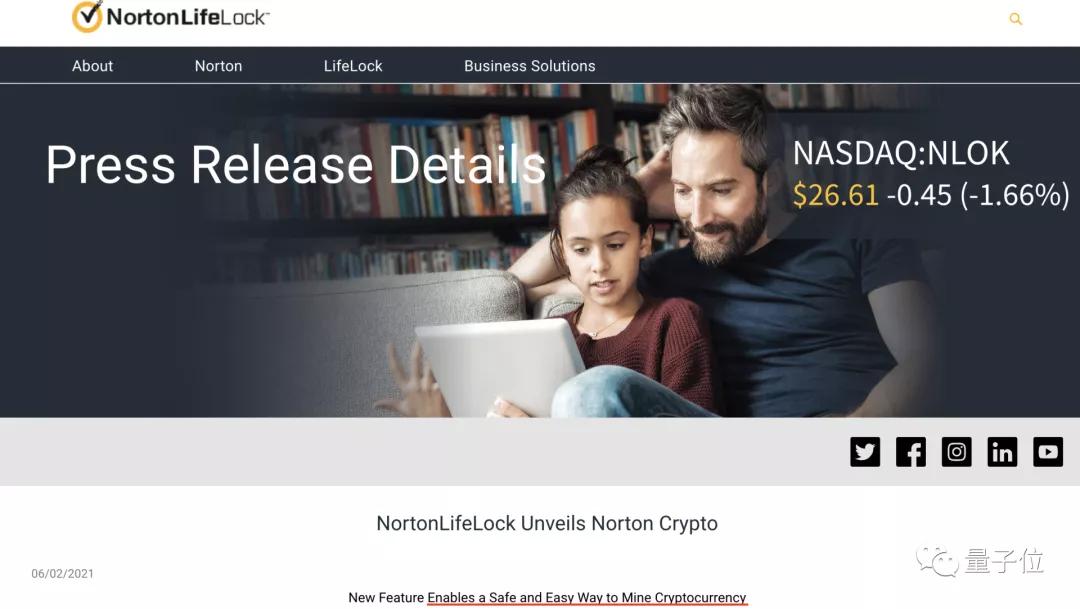Open the About menu

pyautogui.click(x=92, y=66)
